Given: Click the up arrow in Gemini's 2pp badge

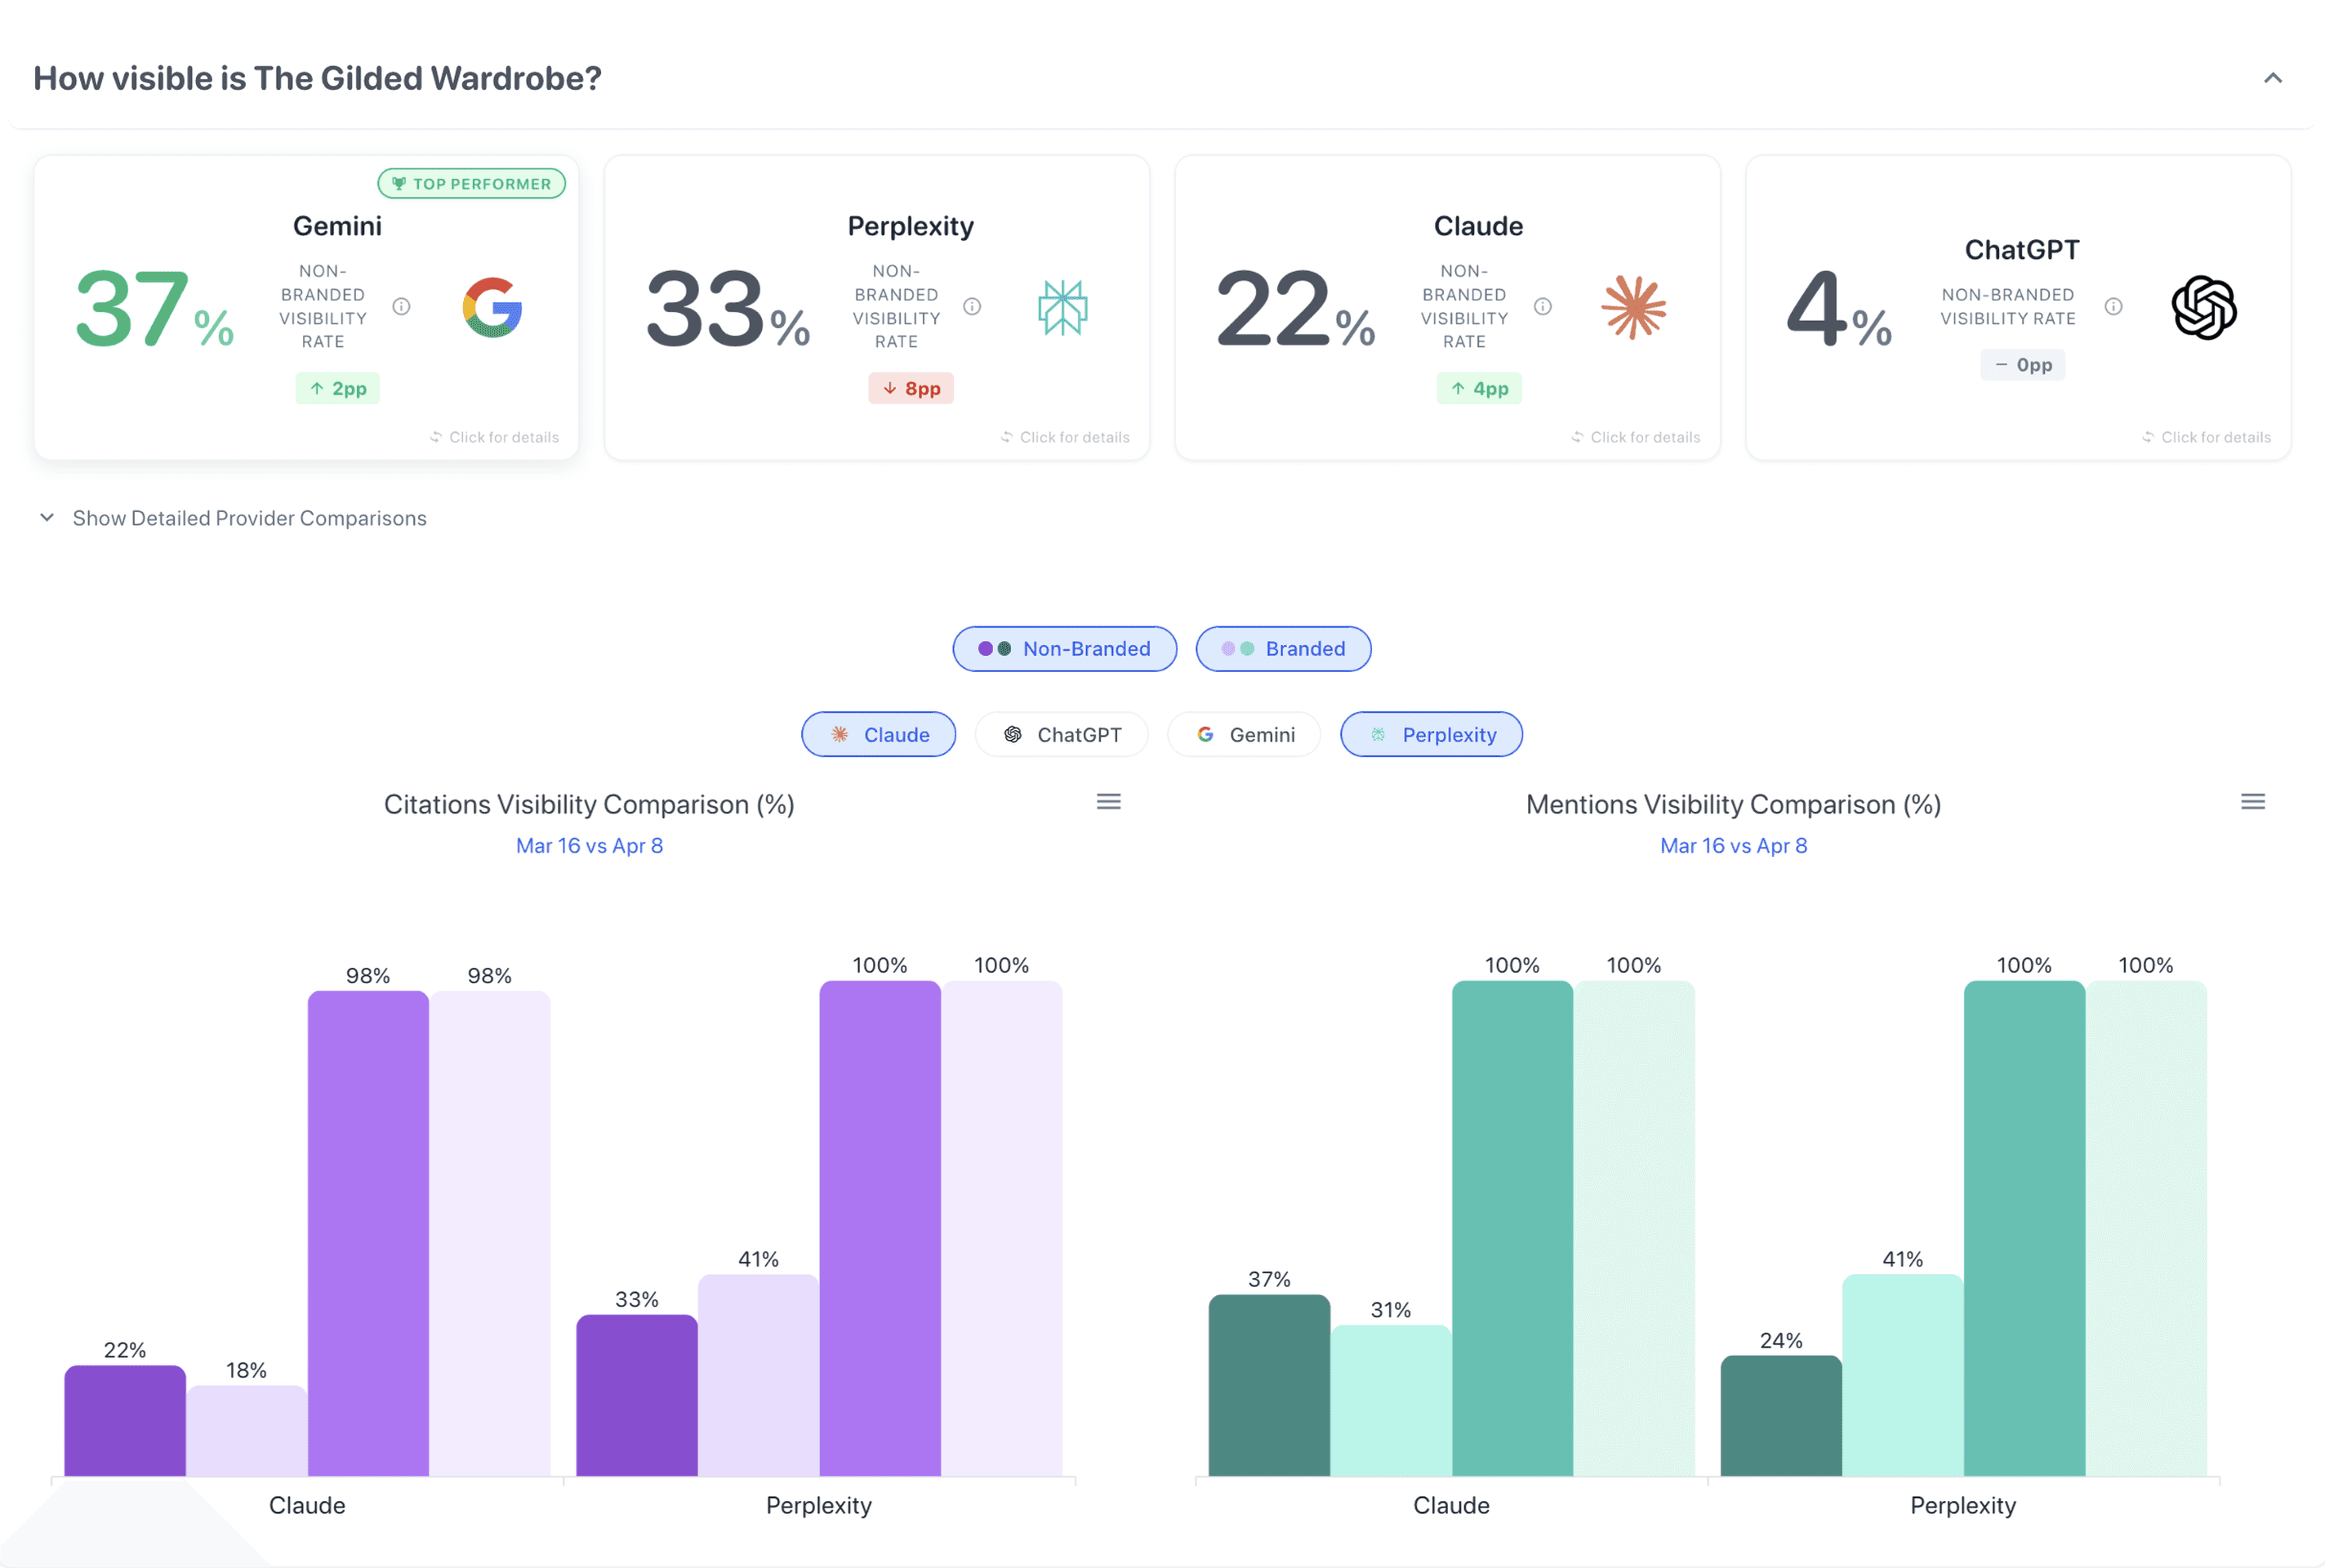Looking at the screenshot, I should tap(316, 388).
